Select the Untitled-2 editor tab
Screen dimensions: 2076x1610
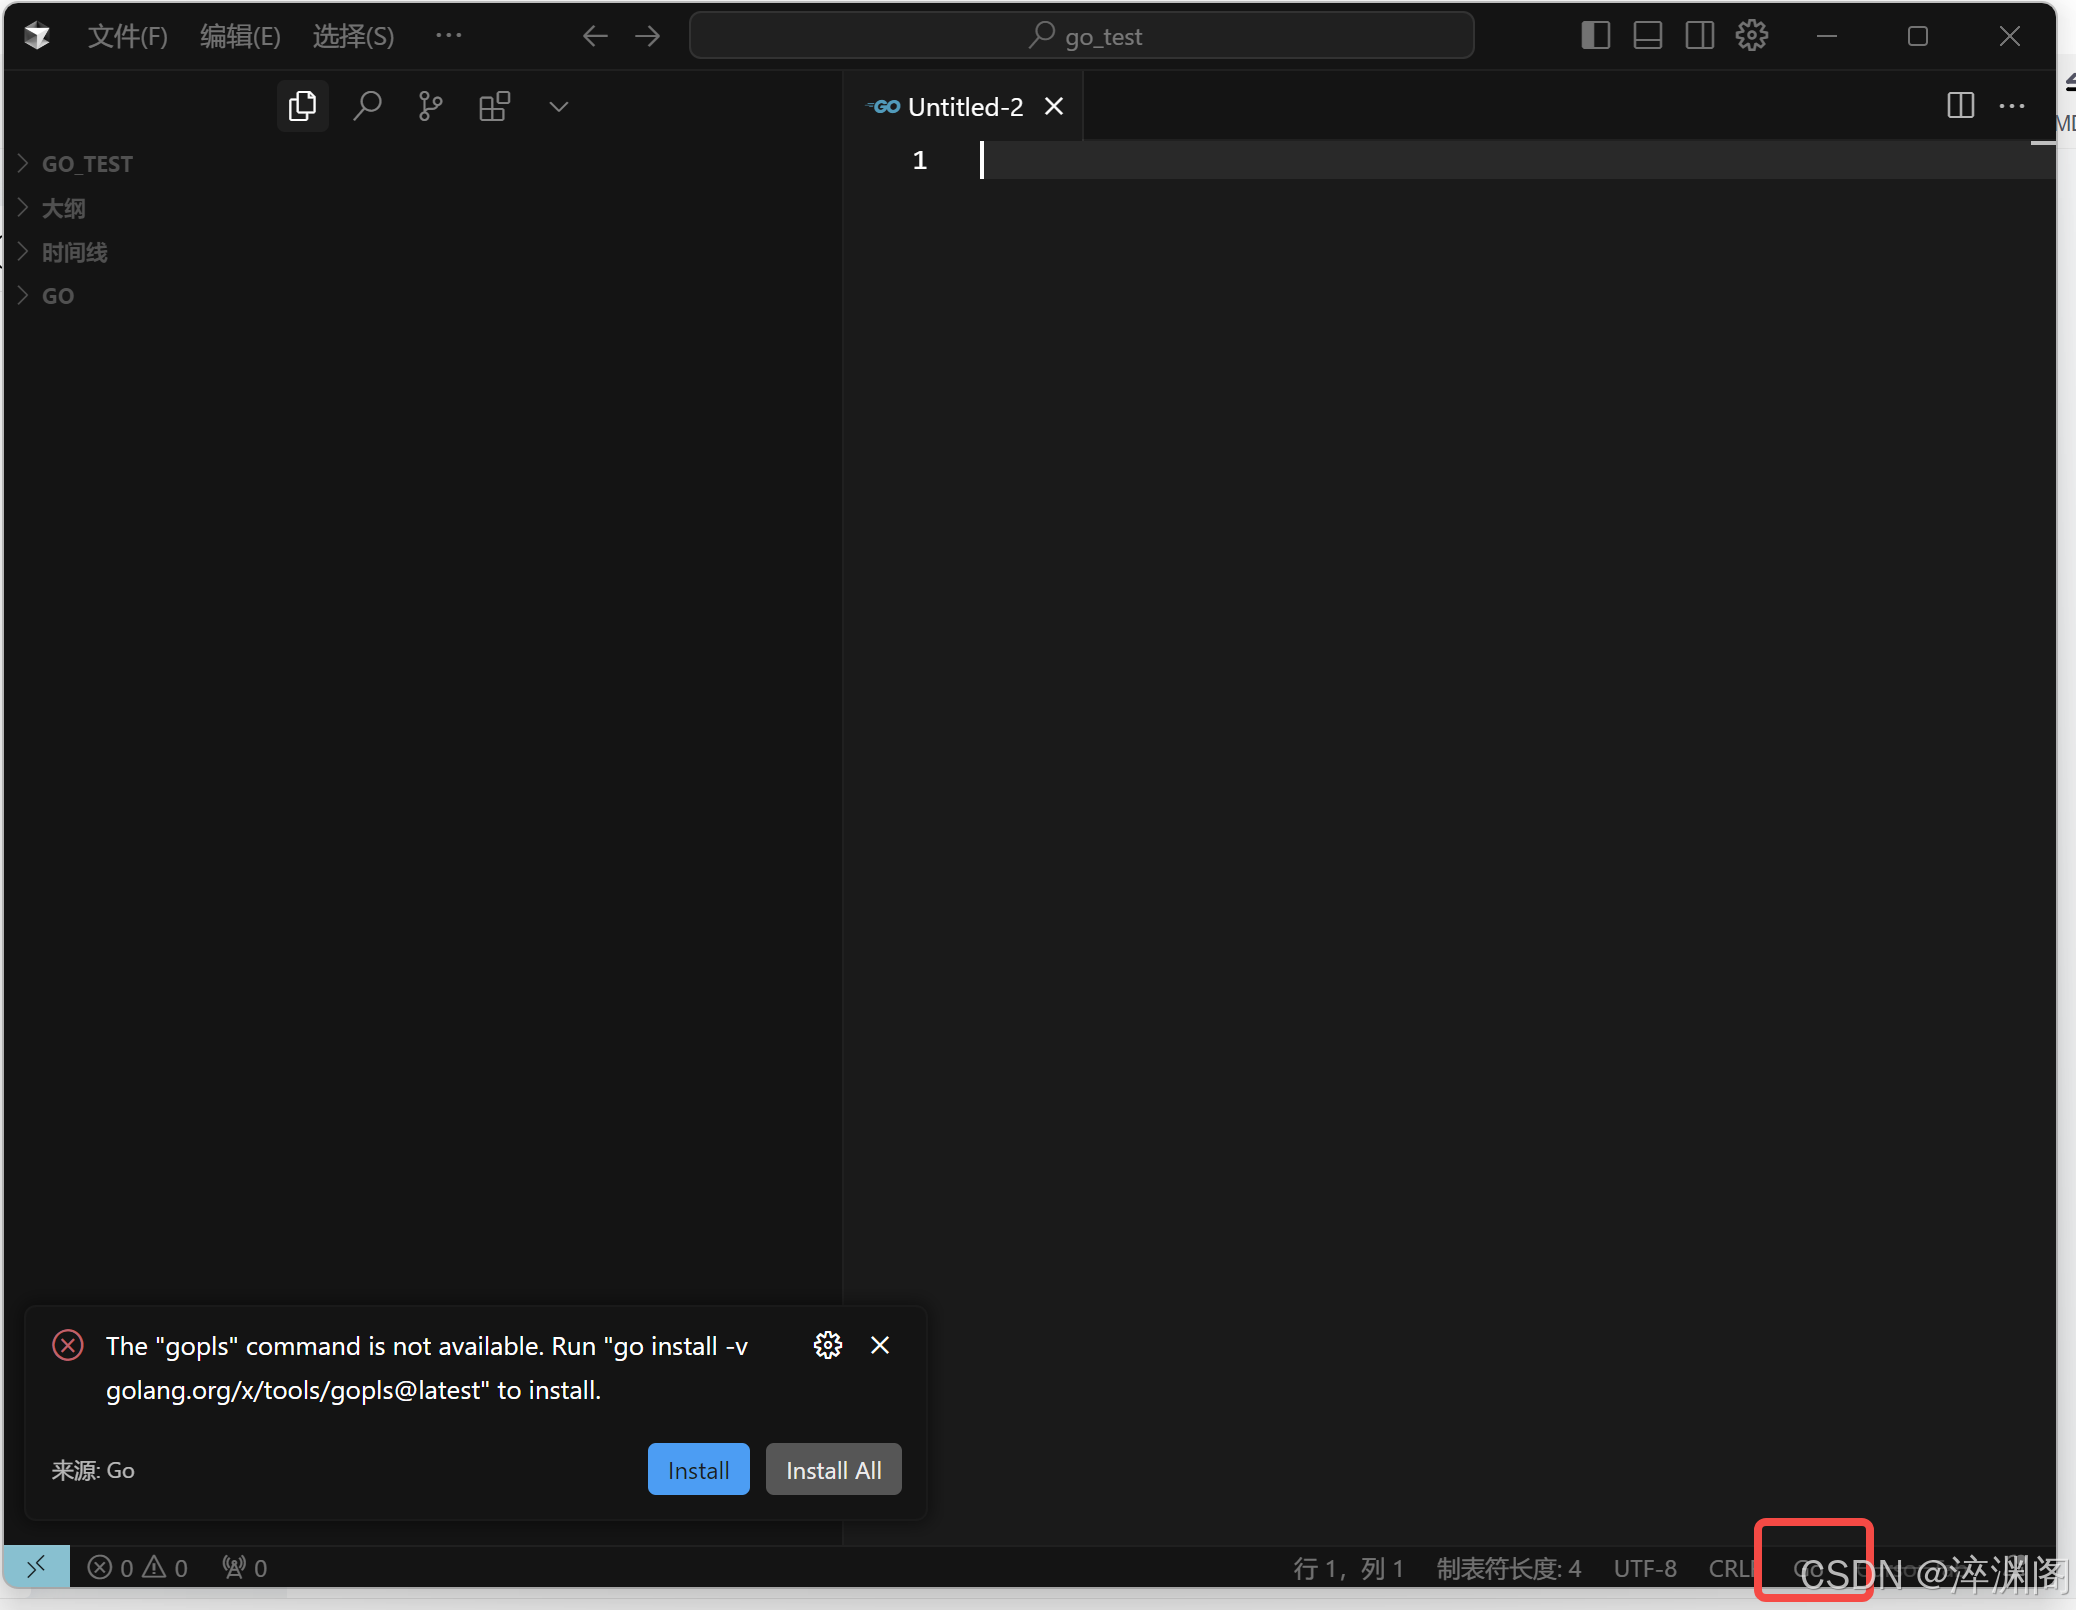pos(964,107)
